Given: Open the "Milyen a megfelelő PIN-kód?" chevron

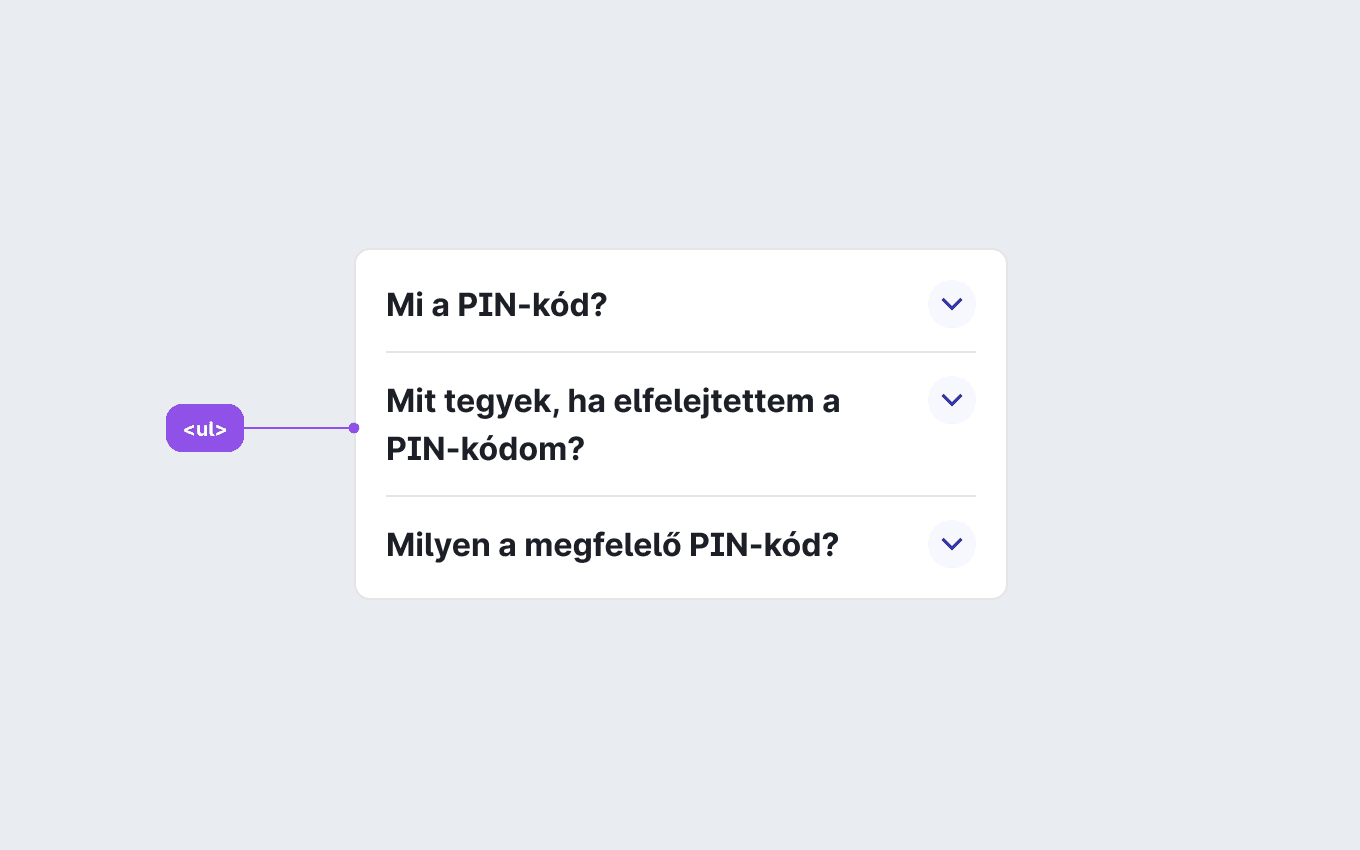Looking at the screenshot, I should pos(952,544).
